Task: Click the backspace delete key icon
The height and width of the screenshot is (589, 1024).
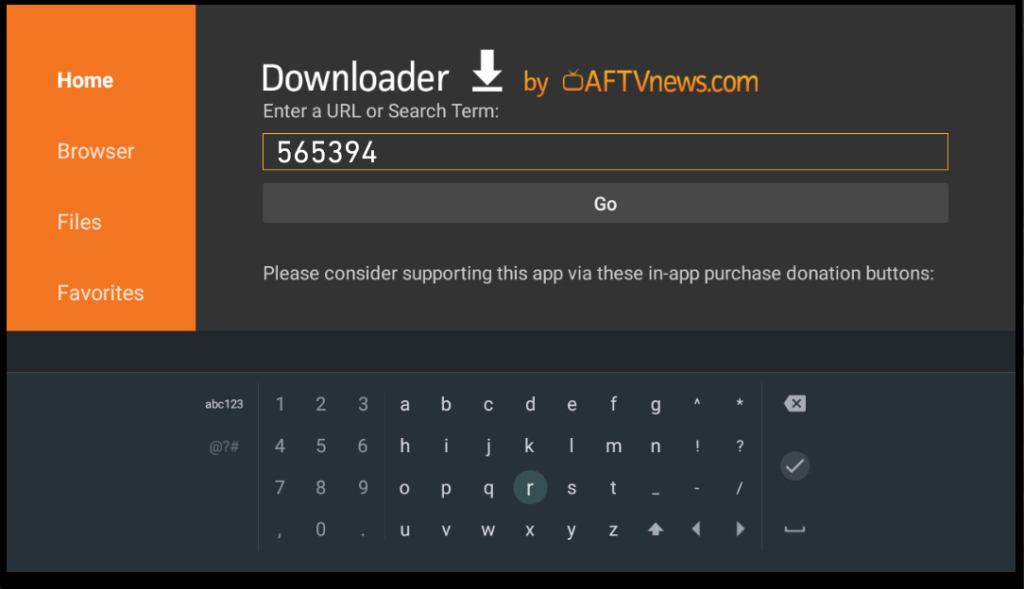Action: point(795,404)
